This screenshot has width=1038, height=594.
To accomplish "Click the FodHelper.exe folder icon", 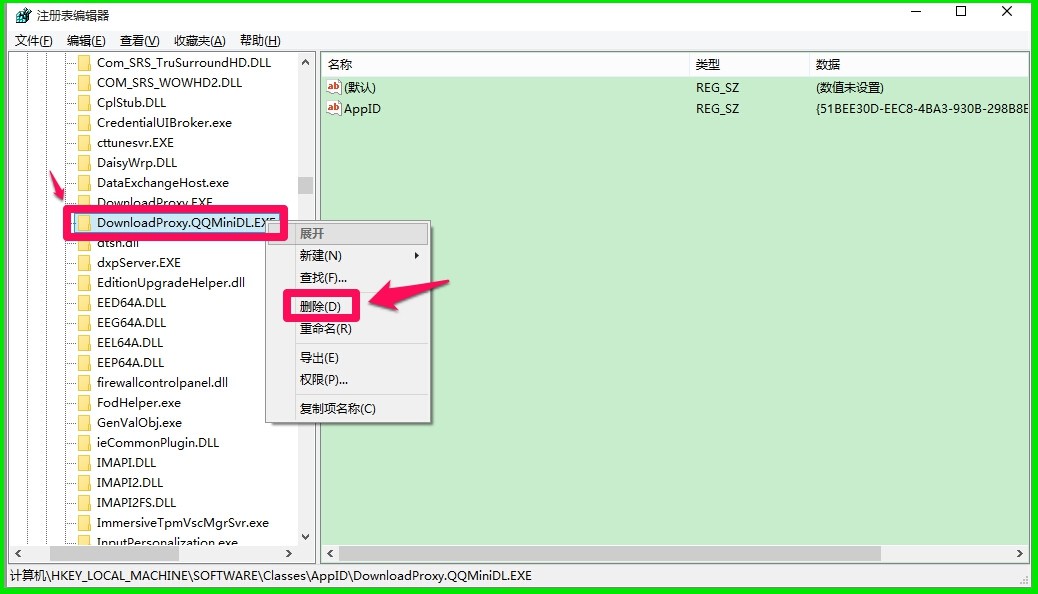I will 84,402.
